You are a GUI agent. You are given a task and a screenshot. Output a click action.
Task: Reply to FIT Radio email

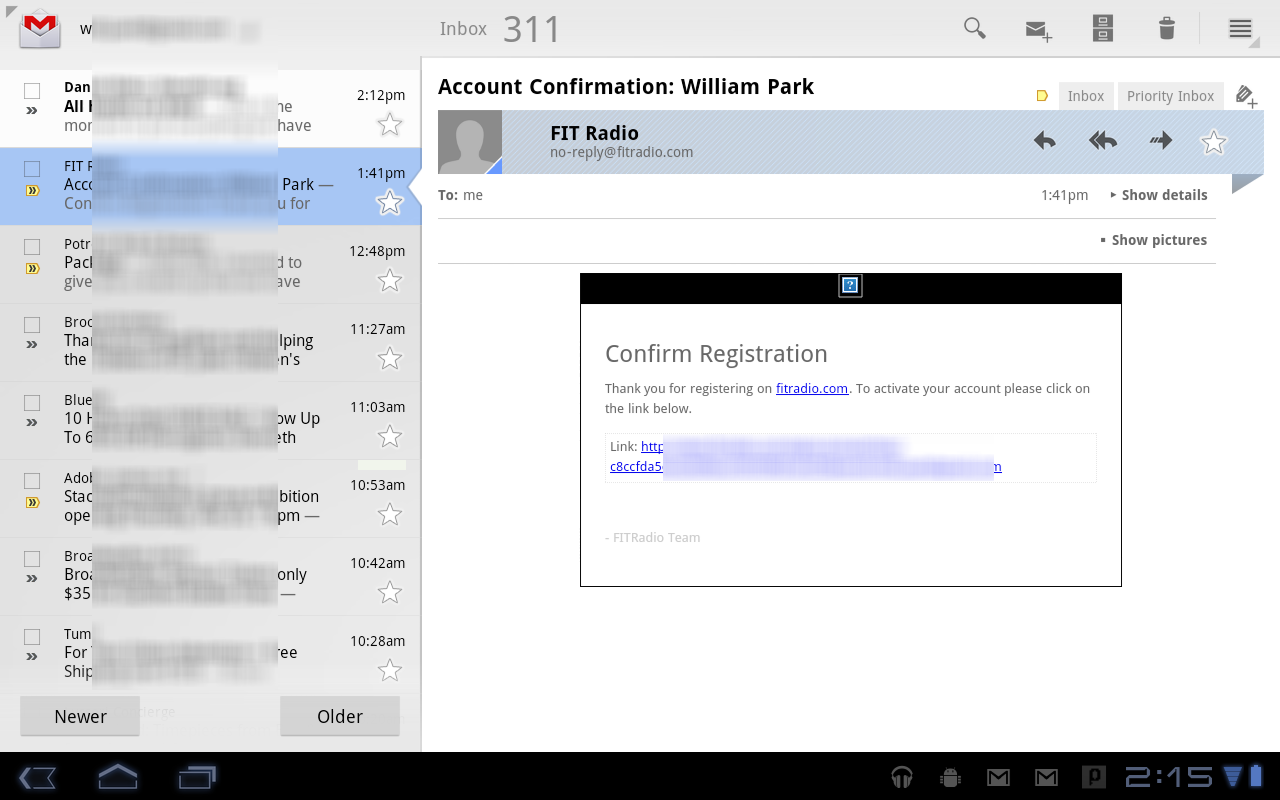(1045, 141)
